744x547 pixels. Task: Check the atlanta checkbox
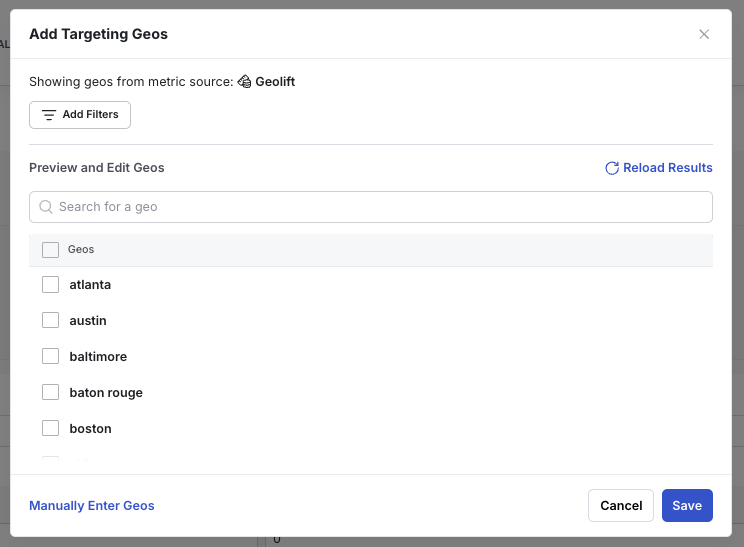pos(51,285)
